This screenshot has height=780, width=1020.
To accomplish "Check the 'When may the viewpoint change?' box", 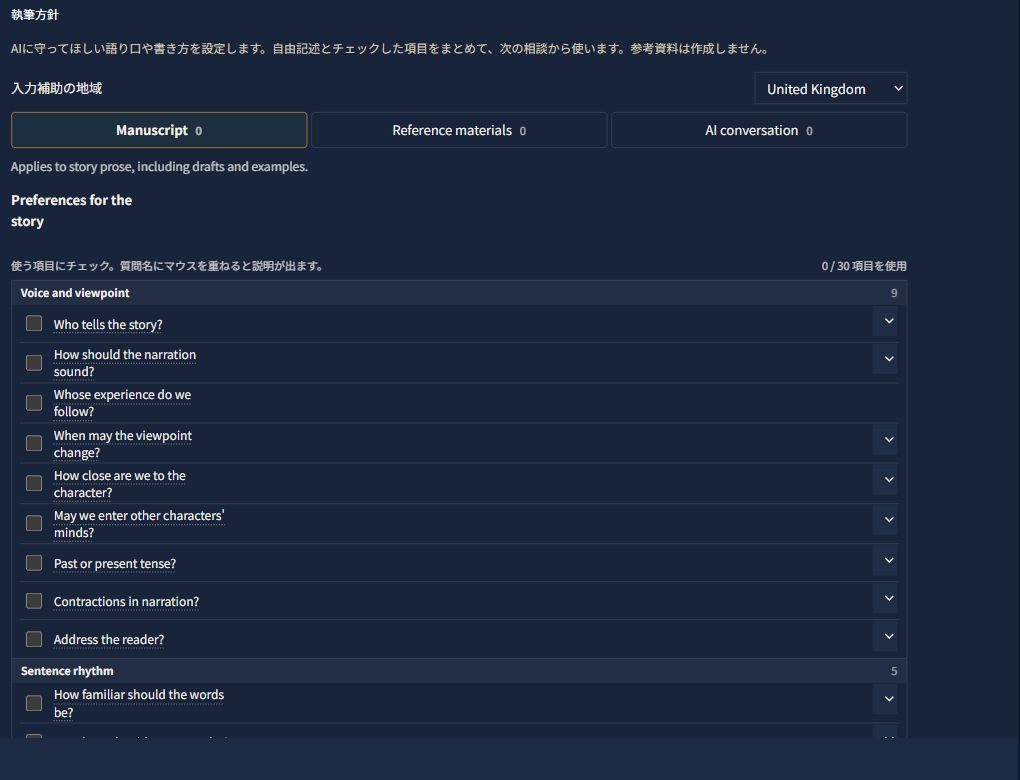I will point(34,443).
